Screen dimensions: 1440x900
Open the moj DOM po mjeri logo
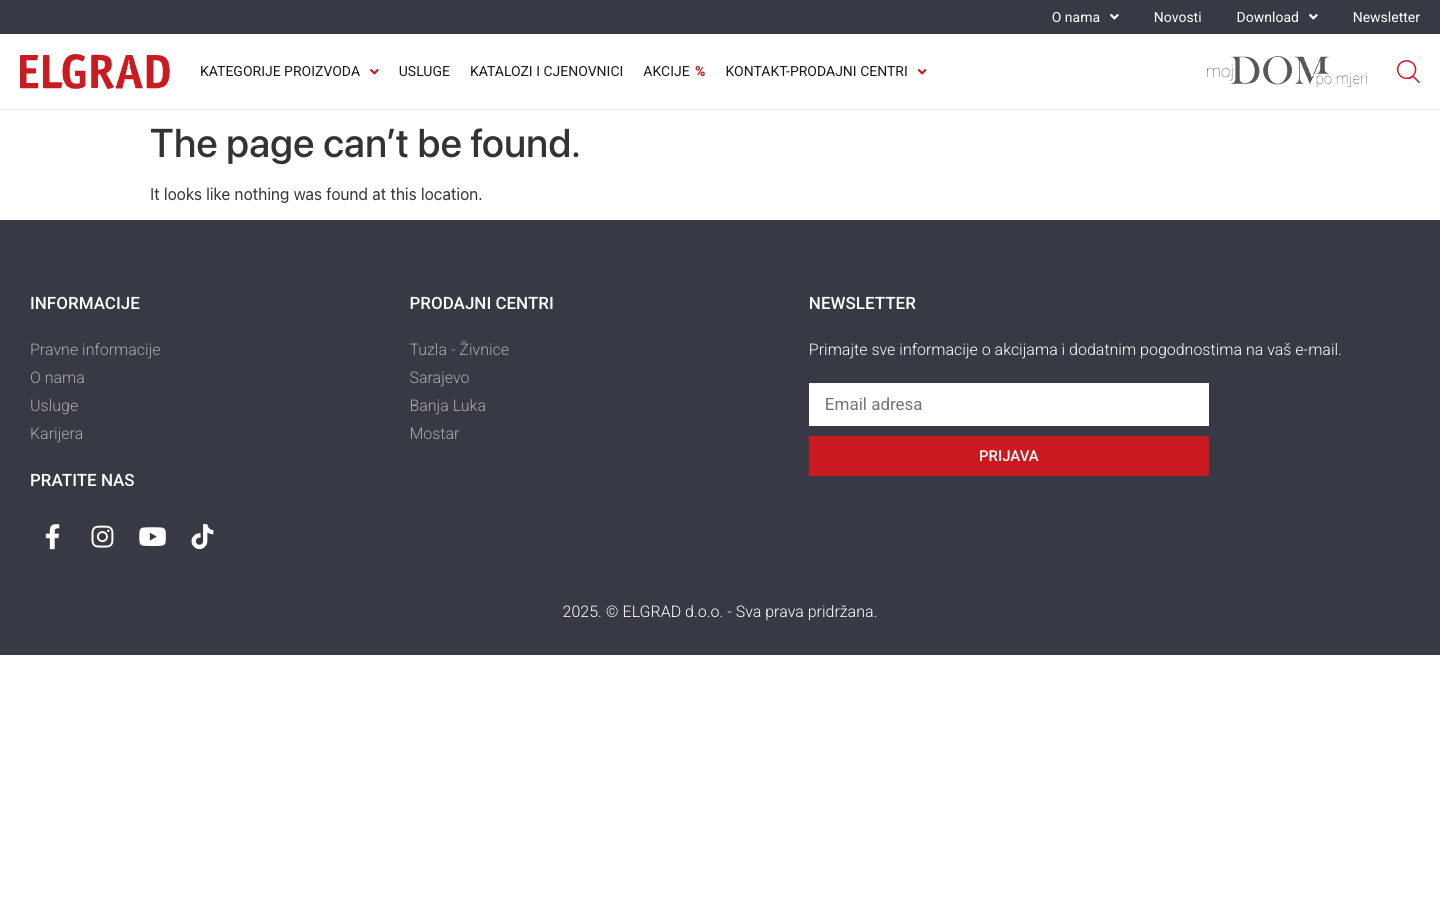tap(1287, 71)
